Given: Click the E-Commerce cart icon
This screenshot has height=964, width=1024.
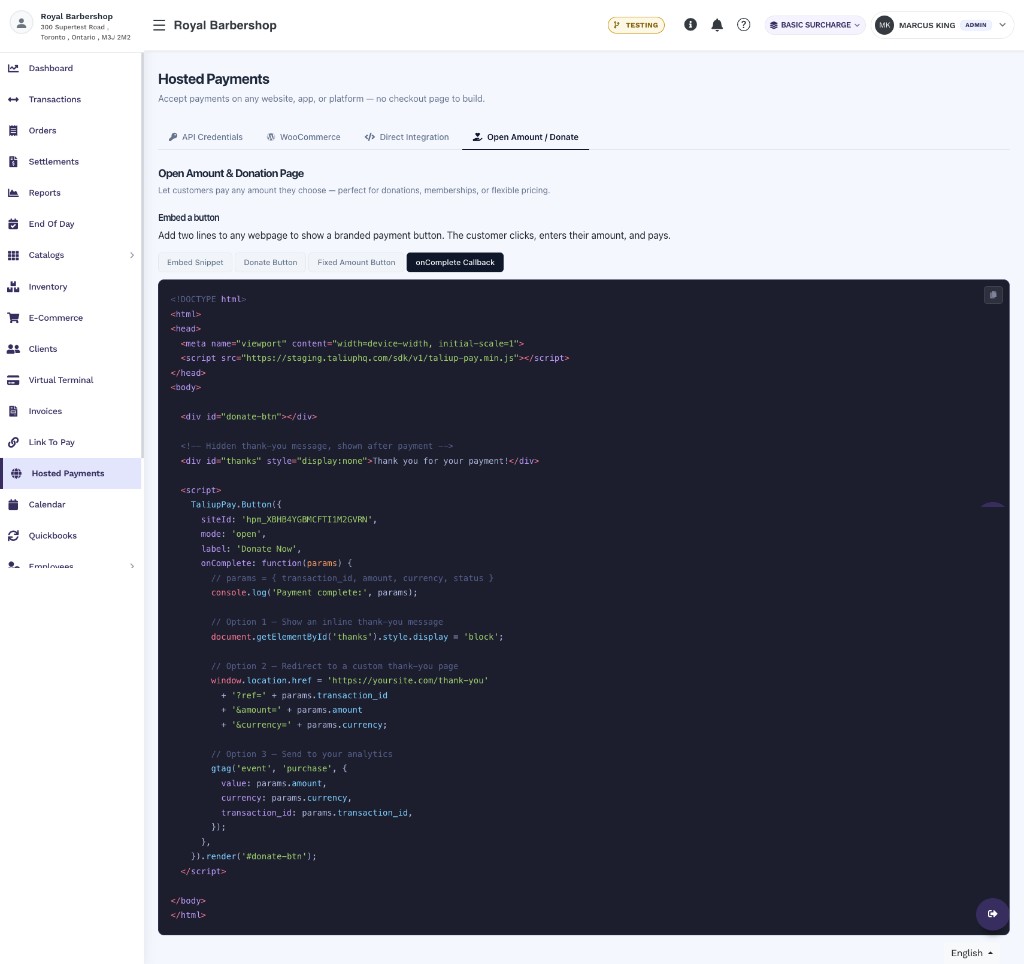Looking at the screenshot, I should click(13, 317).
